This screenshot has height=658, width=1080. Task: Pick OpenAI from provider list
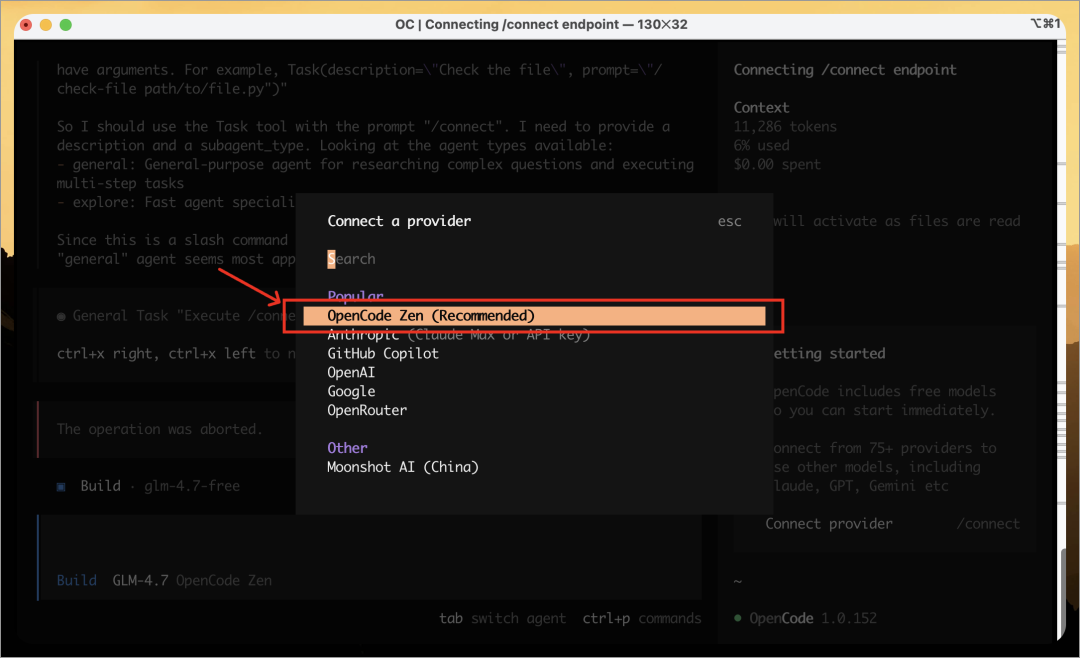[351, 373]
